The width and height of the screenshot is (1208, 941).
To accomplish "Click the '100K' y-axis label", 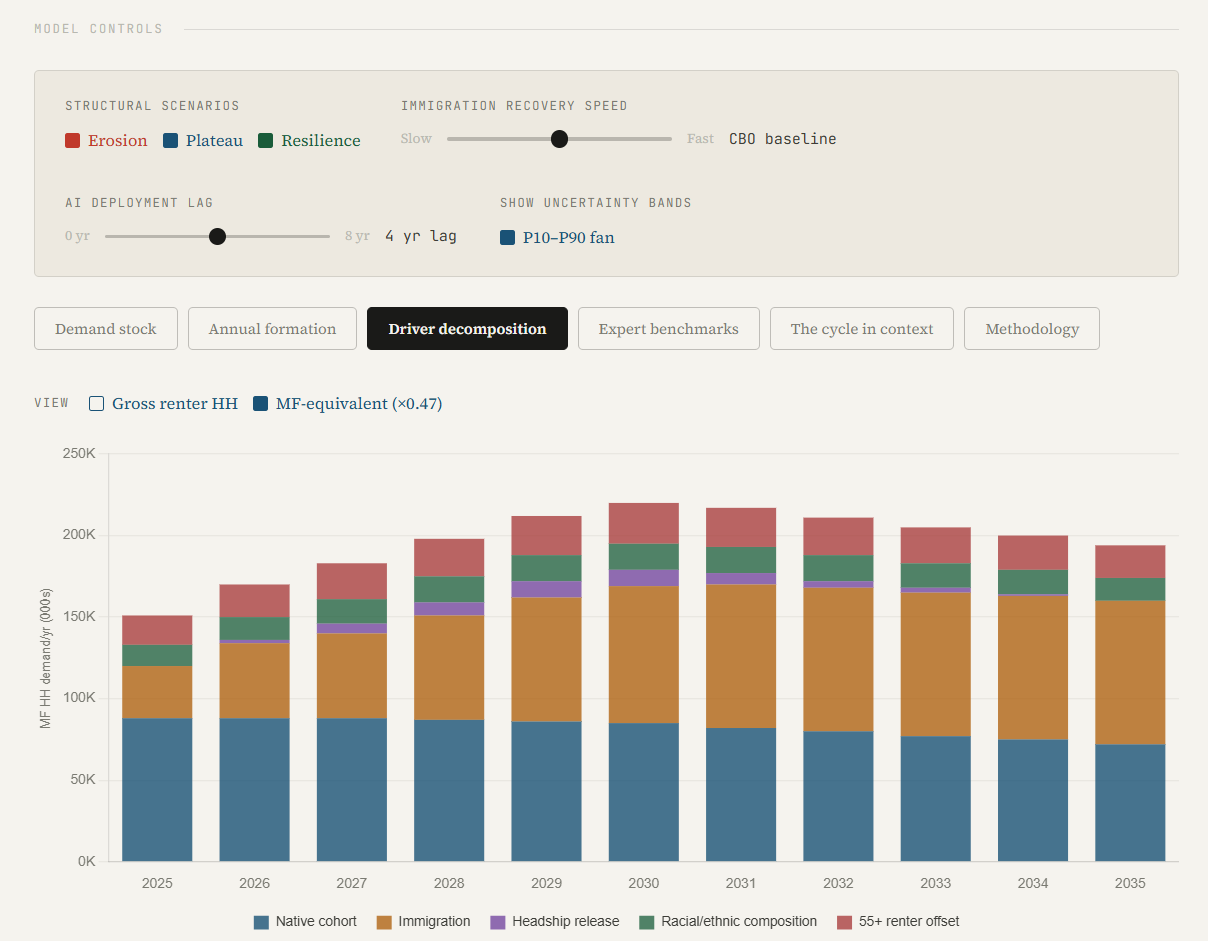I will (x=79, y=698).
